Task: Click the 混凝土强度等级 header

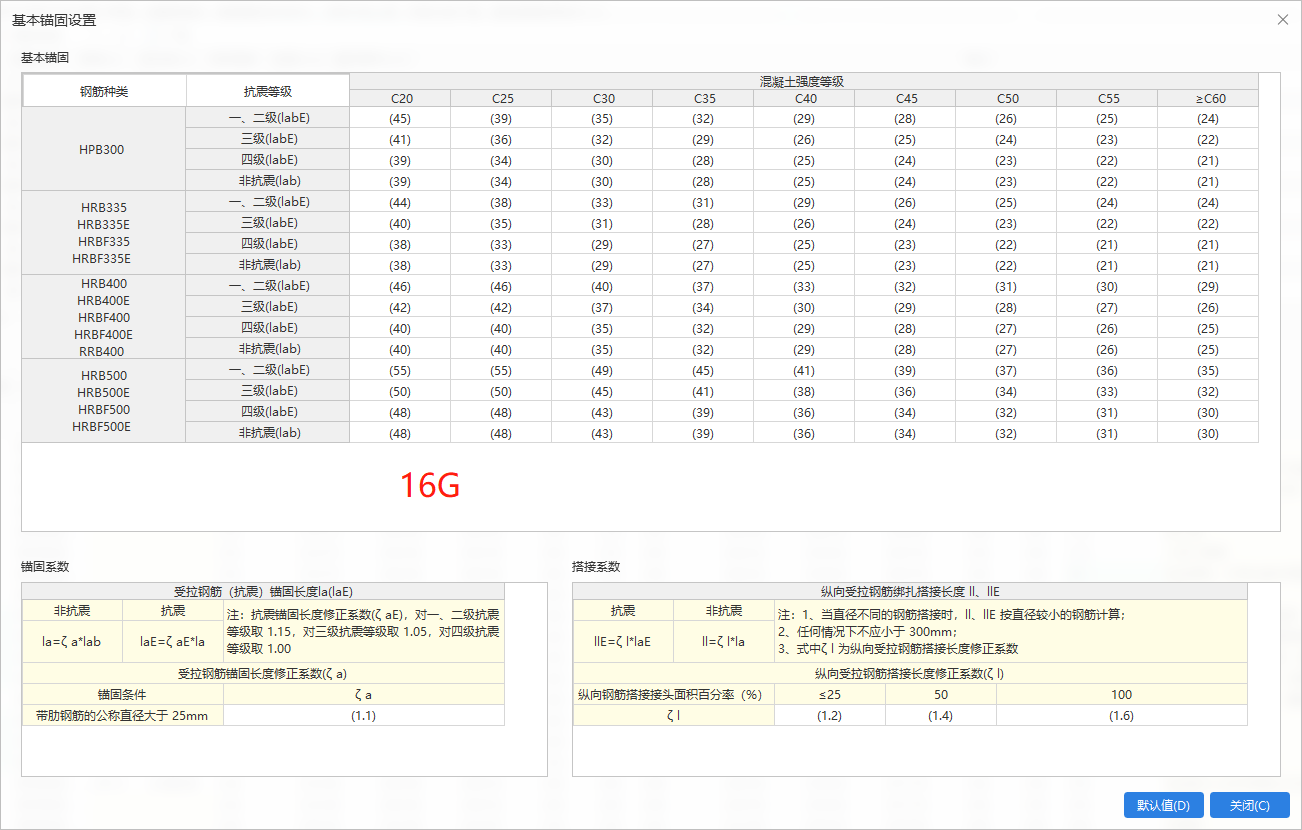Action: click(x=804, y=81)
